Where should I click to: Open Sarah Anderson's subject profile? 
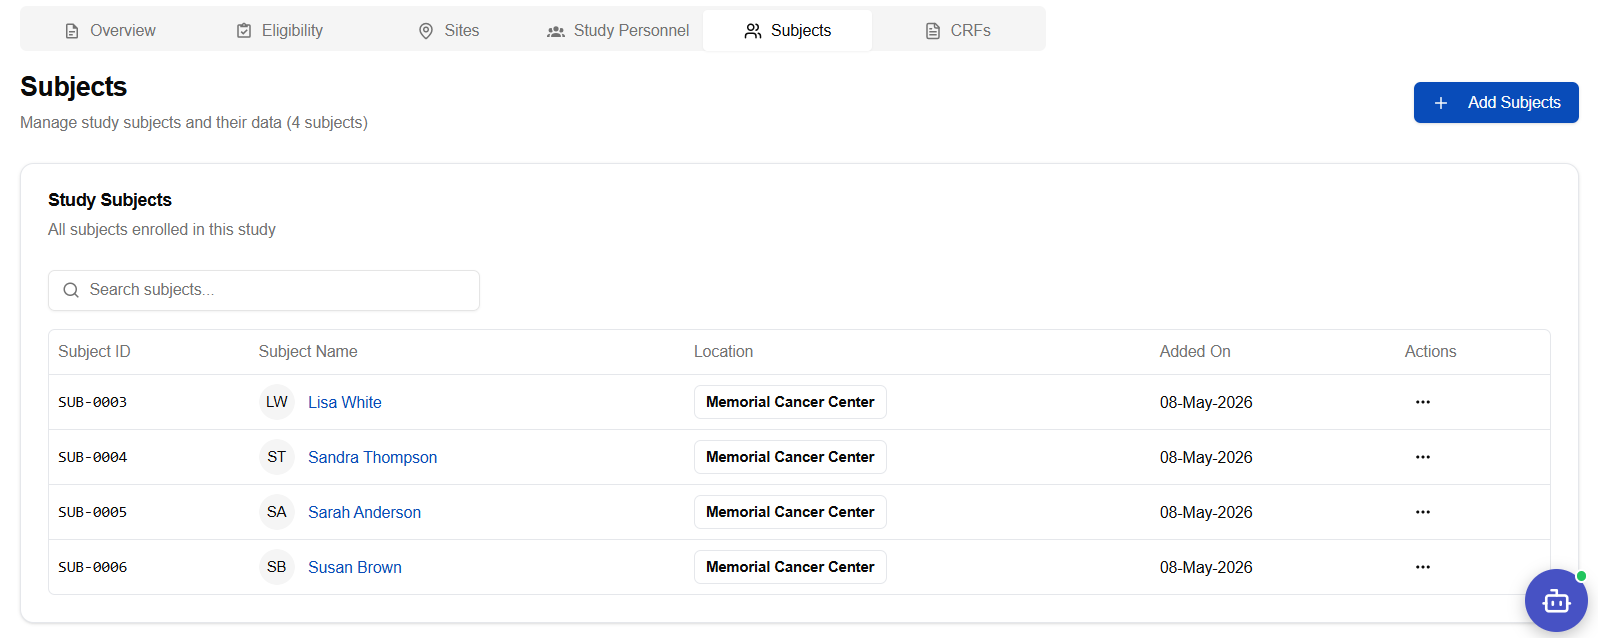[x=364, y=512]
